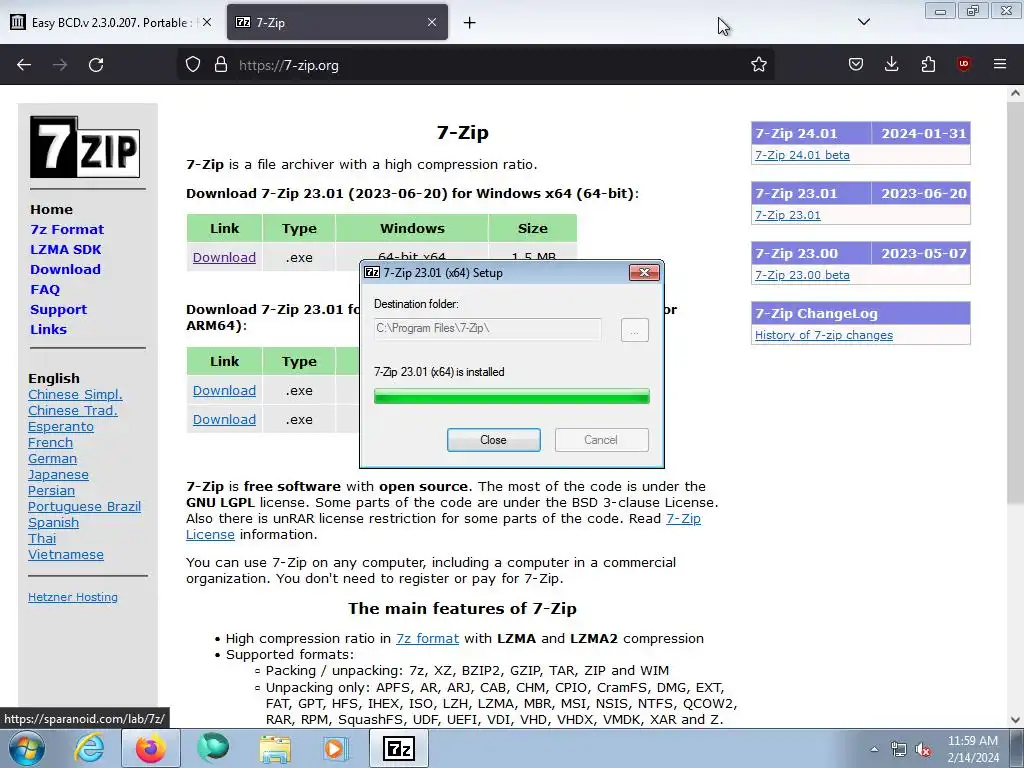Open the 7-Zip 24.01 beta link
Image resolution: width=1024 pixels, height=768 pixels.
[x=802, y=155]
